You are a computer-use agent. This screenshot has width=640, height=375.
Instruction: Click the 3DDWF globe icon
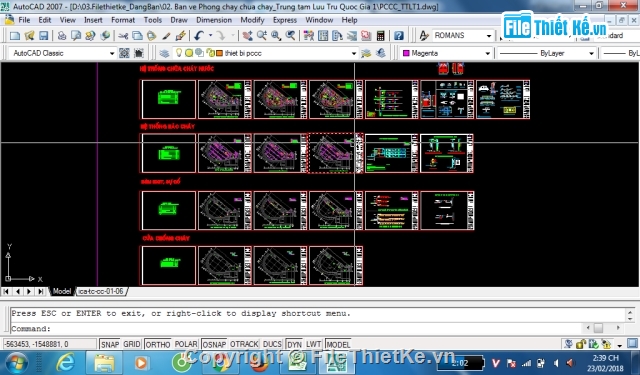(x=105, y=36)
